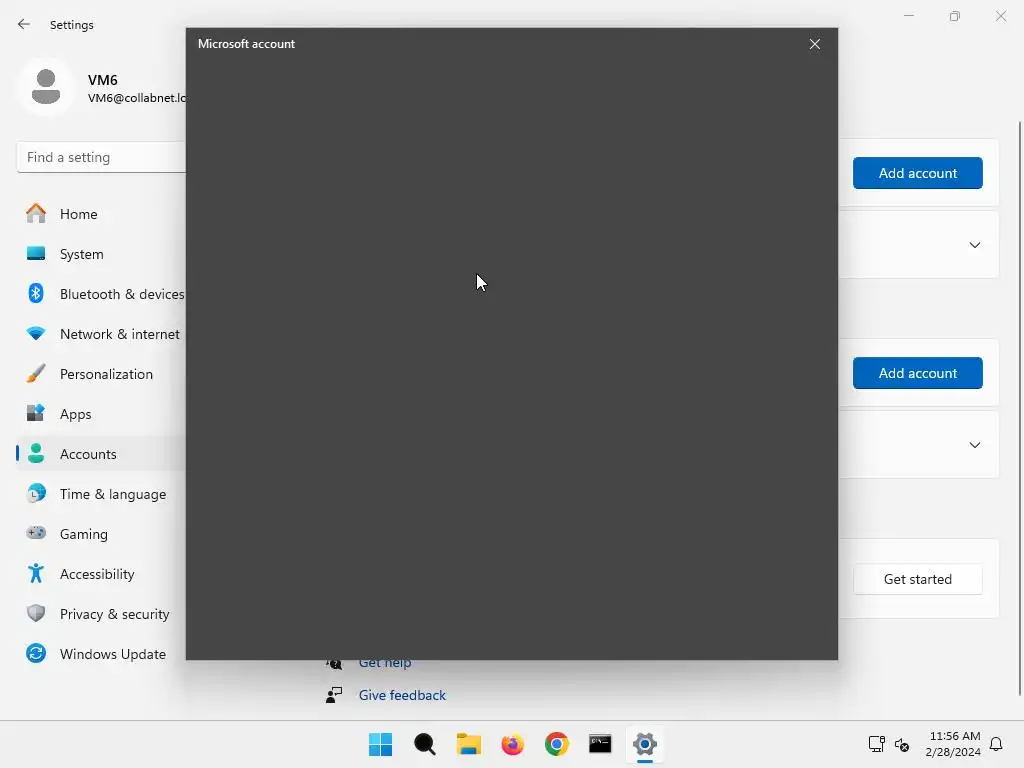Image resolution: width=1024 pixels, height=768 pixels.
Task: Click the Windows Update refresh icon
Action: pyautogui.click(x=36, y=653)
